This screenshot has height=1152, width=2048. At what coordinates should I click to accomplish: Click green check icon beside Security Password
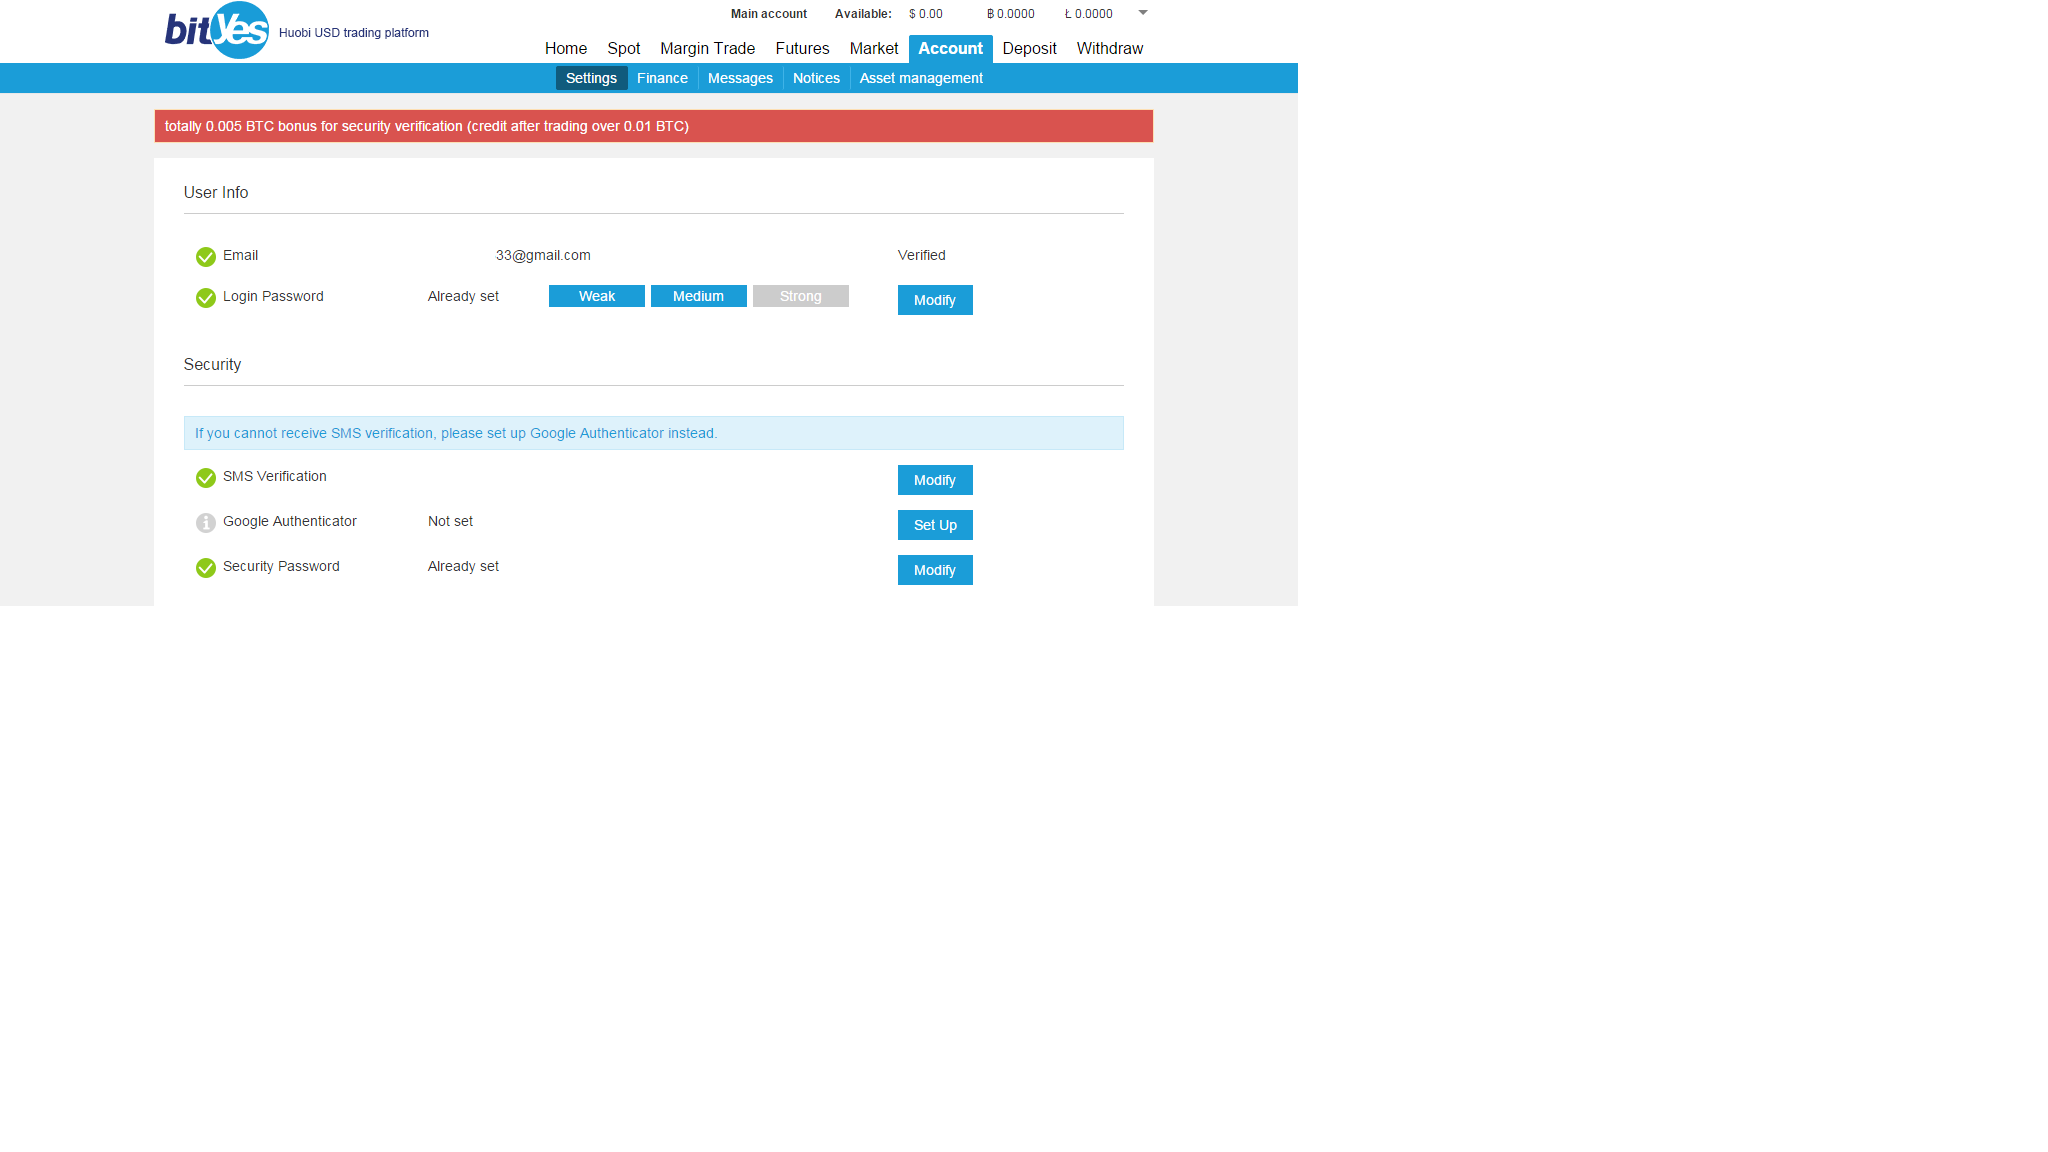(x=206, y=568)
